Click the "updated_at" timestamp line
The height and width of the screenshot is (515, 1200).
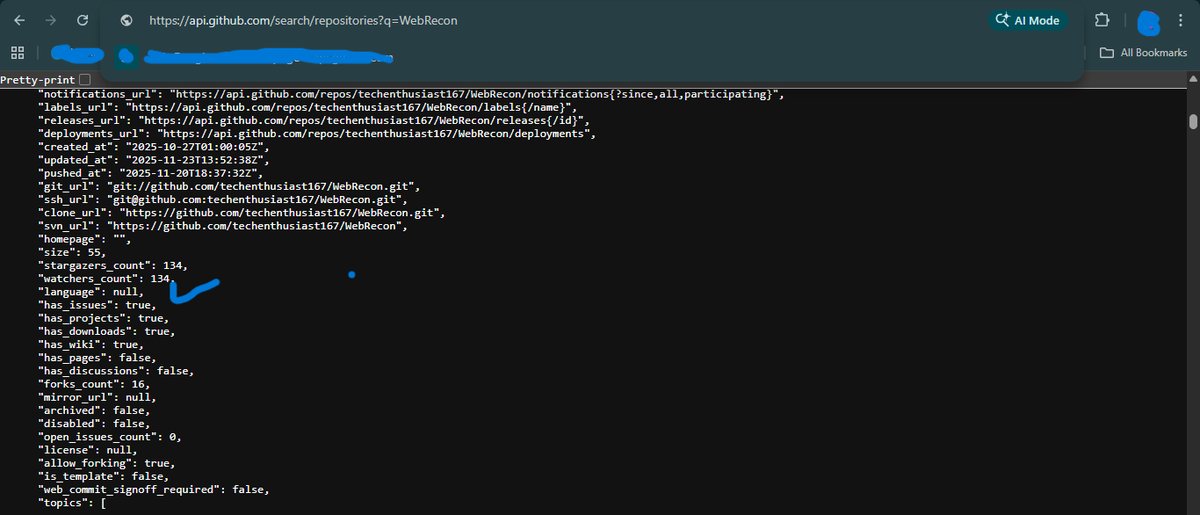(154, 159)
